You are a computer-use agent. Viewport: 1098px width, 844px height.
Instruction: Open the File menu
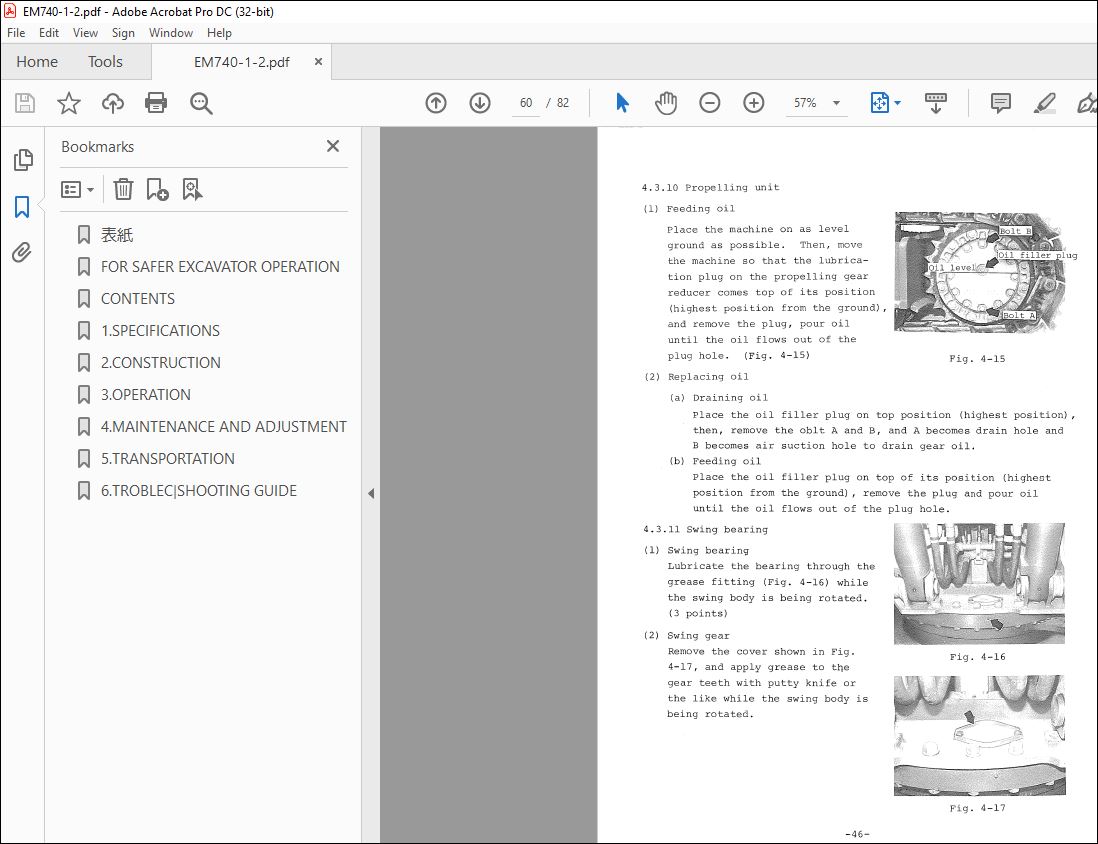point(16,33)
